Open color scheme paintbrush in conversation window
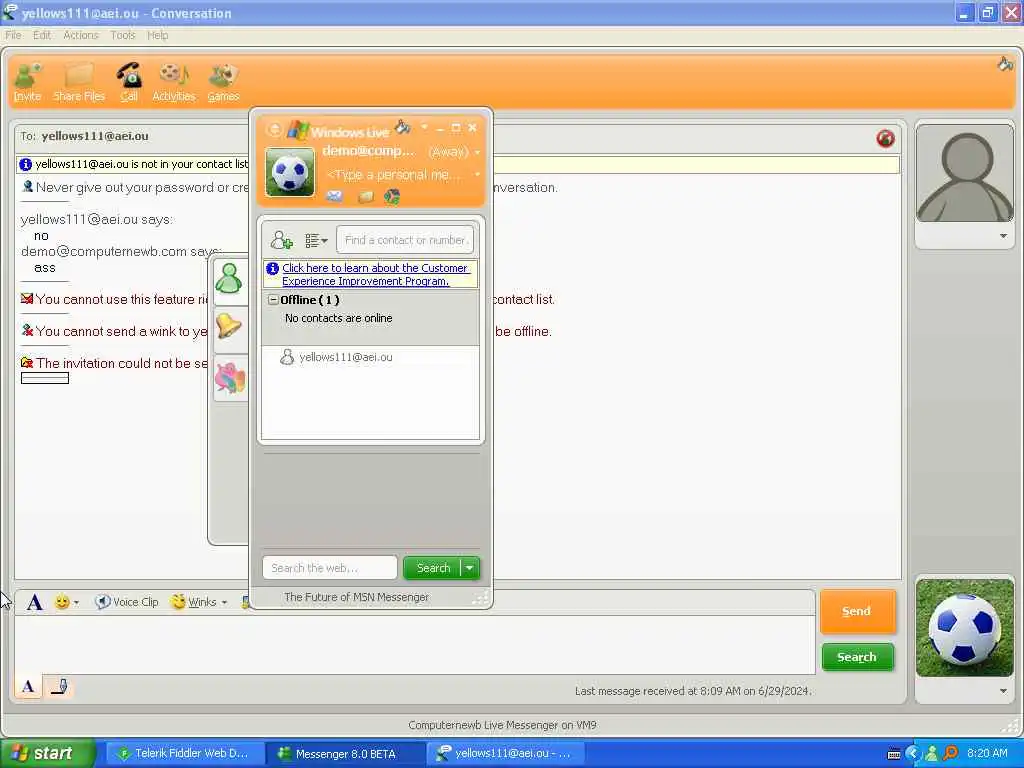The width and height of the screenshot is (1024, 768). coord(1005,64)
